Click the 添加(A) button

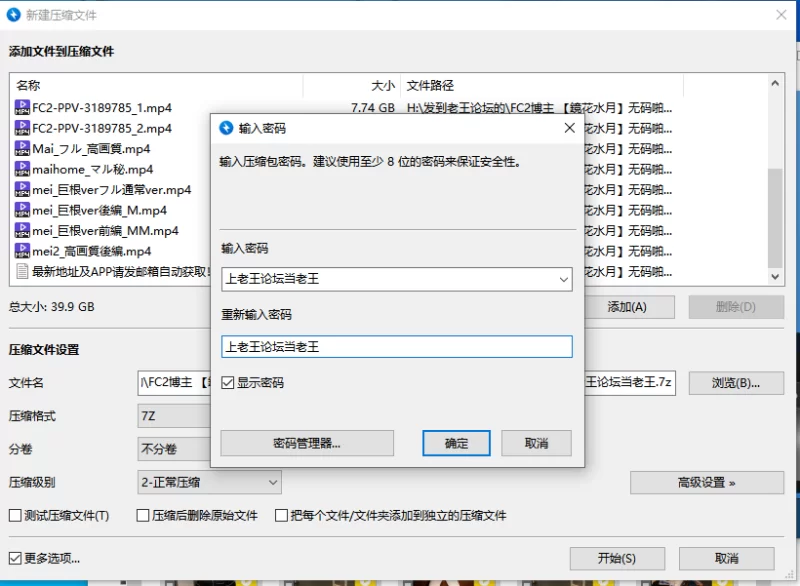coord(630,307)
